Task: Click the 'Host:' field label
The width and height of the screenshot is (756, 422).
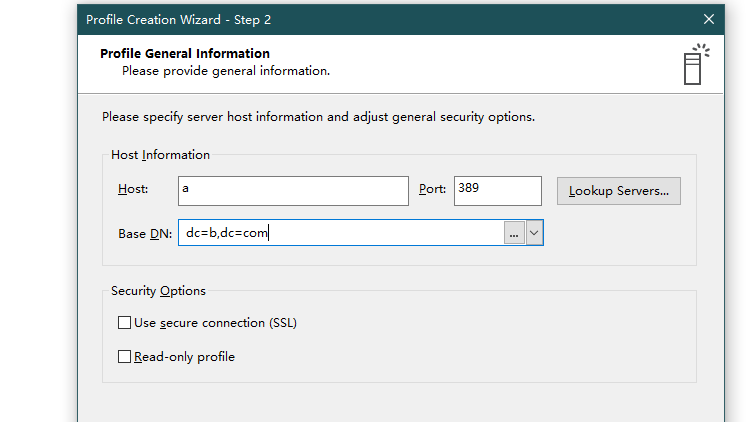Action: (133, 189)
